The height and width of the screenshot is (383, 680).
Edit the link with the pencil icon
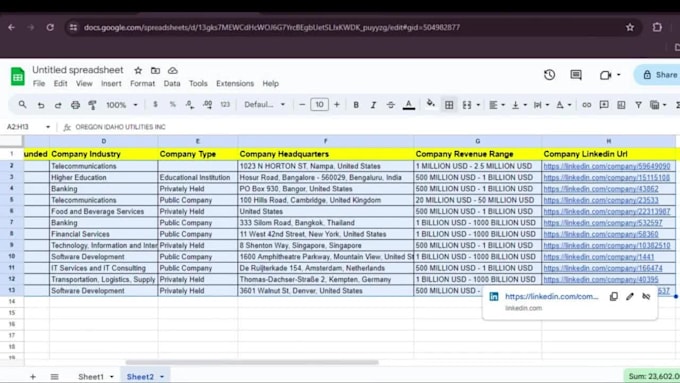[630, 296]
